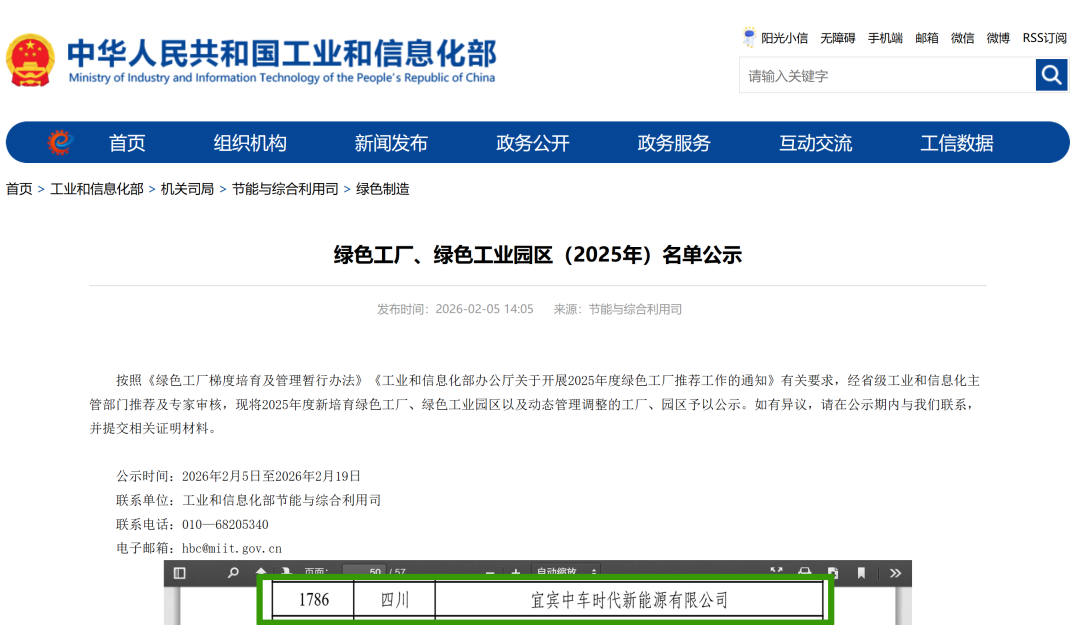
Task: Click the PDF page number field
Action: [364, 573]
